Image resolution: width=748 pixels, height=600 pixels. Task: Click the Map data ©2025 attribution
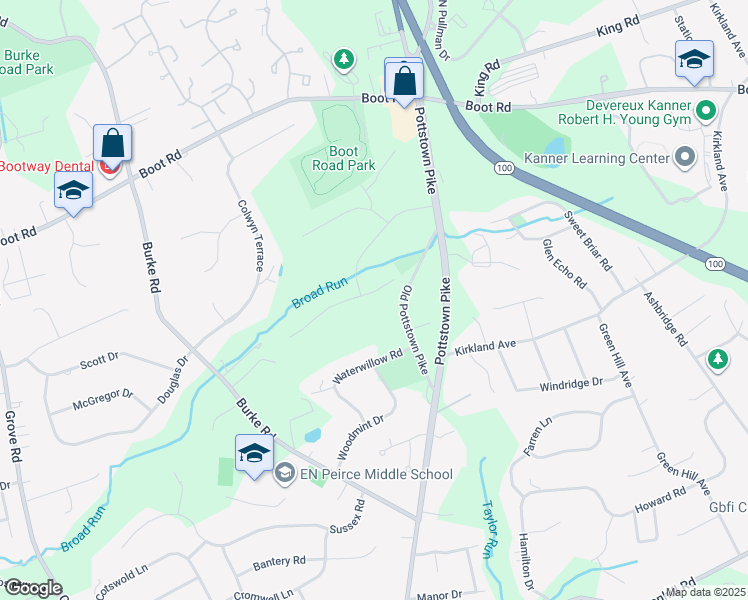706,592
